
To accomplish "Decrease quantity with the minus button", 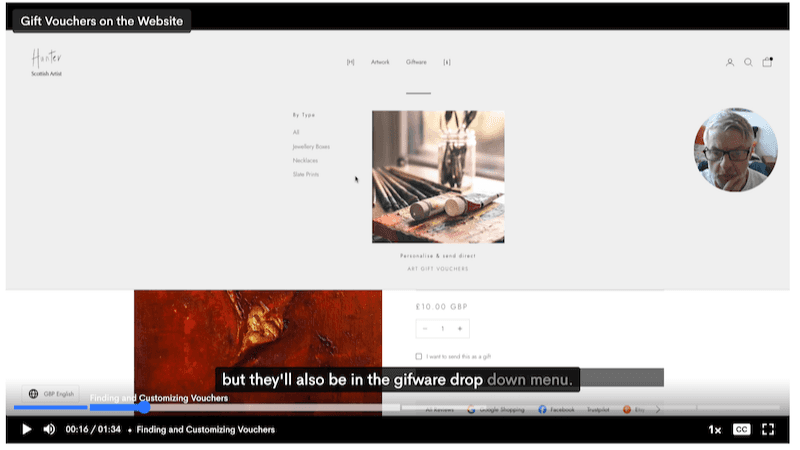I will (426, 329).
